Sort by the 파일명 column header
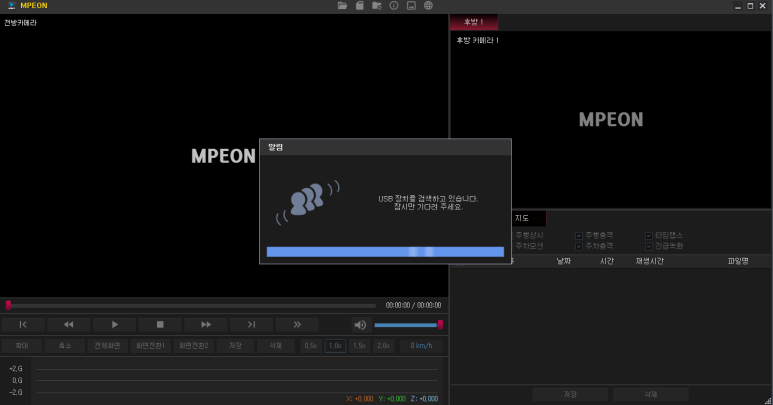The width and height of the screenshot is (773, 405). coord(738,261)
